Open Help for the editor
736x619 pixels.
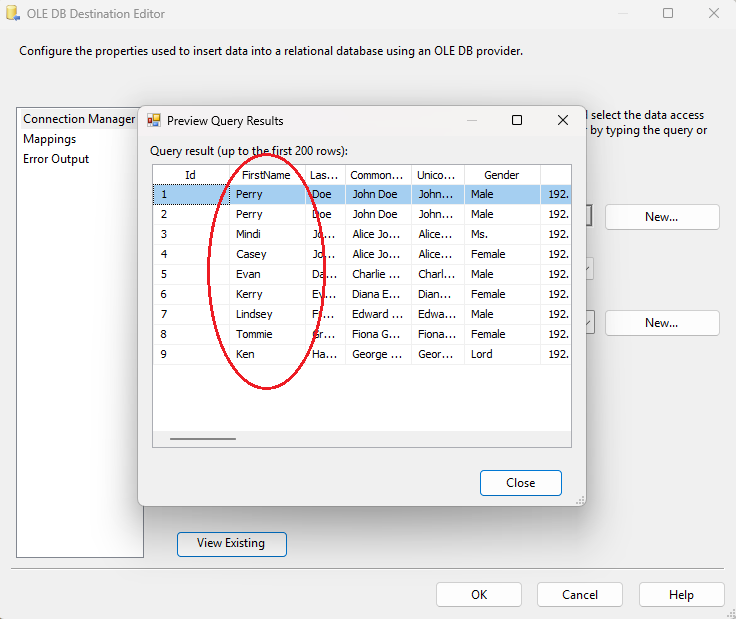[x=681, y=595]
